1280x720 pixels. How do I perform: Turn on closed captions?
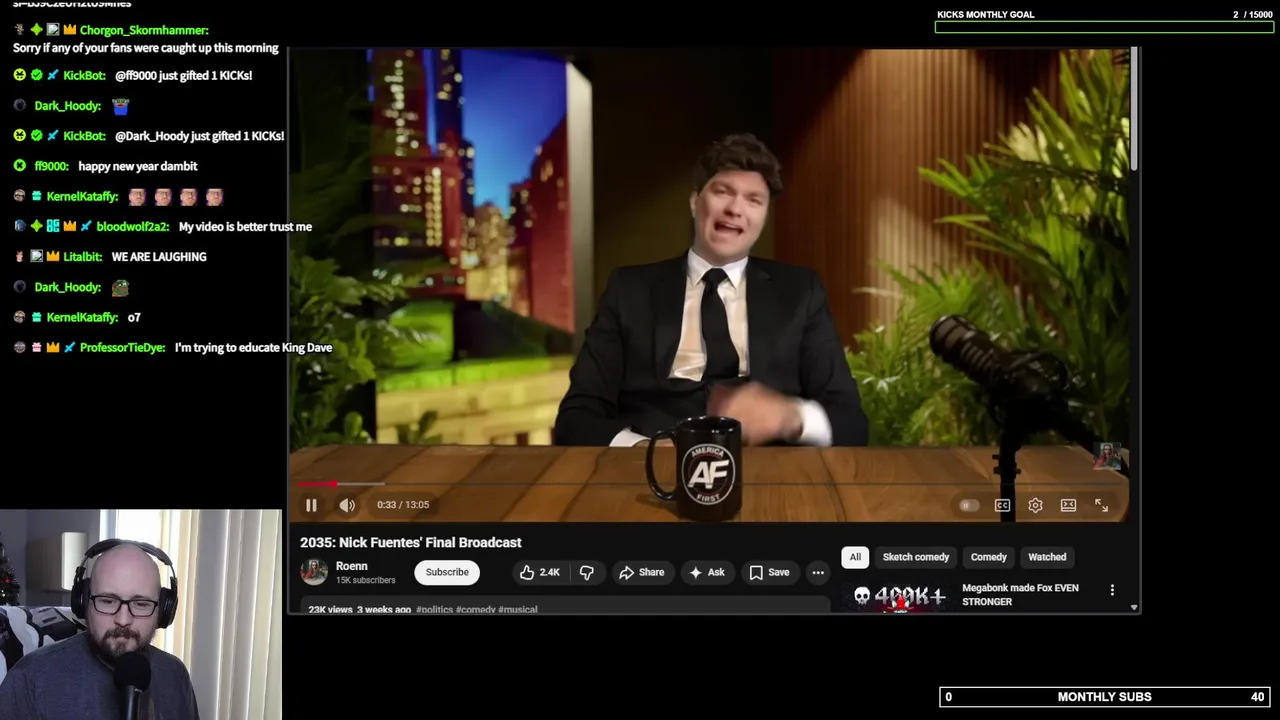click(1002, 505)
